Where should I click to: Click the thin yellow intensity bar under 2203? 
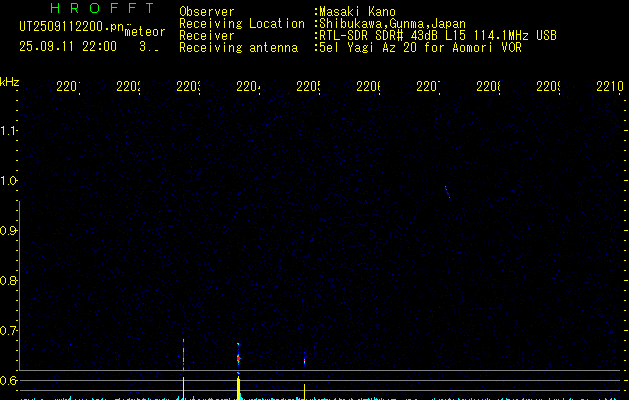click(x=183, y=388)
